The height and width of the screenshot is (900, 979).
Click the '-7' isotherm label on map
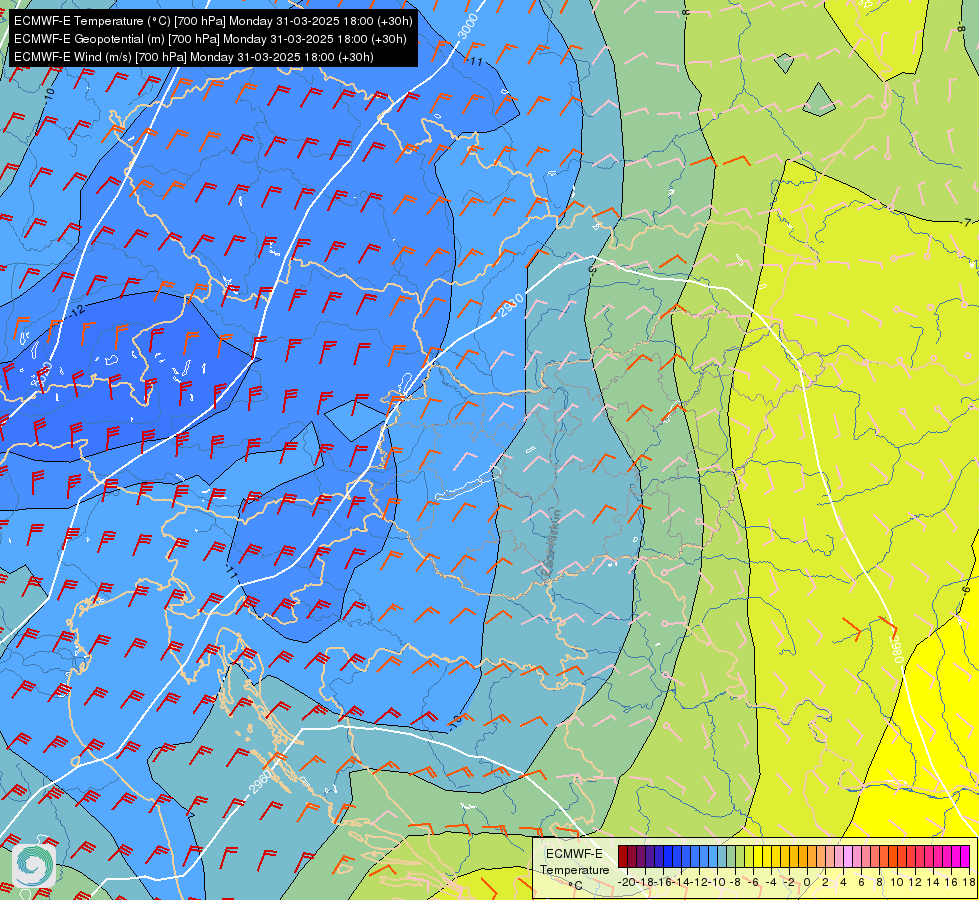point(967,222)
